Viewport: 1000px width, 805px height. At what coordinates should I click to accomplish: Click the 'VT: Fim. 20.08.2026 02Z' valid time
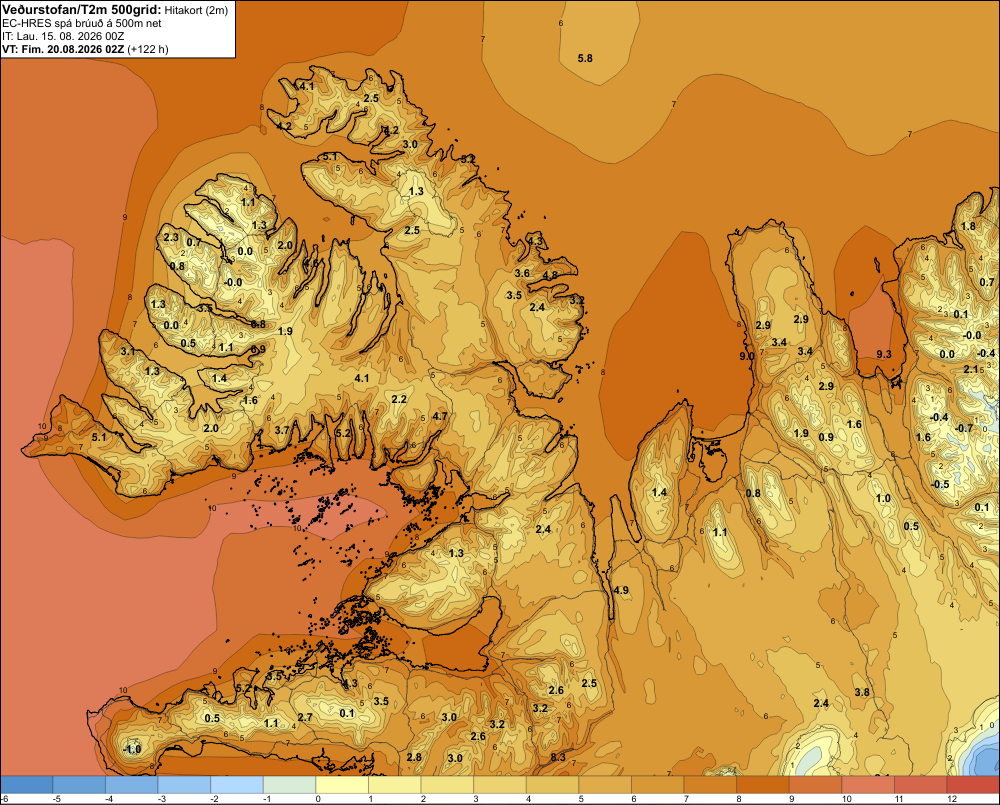[x=64, y=49]
